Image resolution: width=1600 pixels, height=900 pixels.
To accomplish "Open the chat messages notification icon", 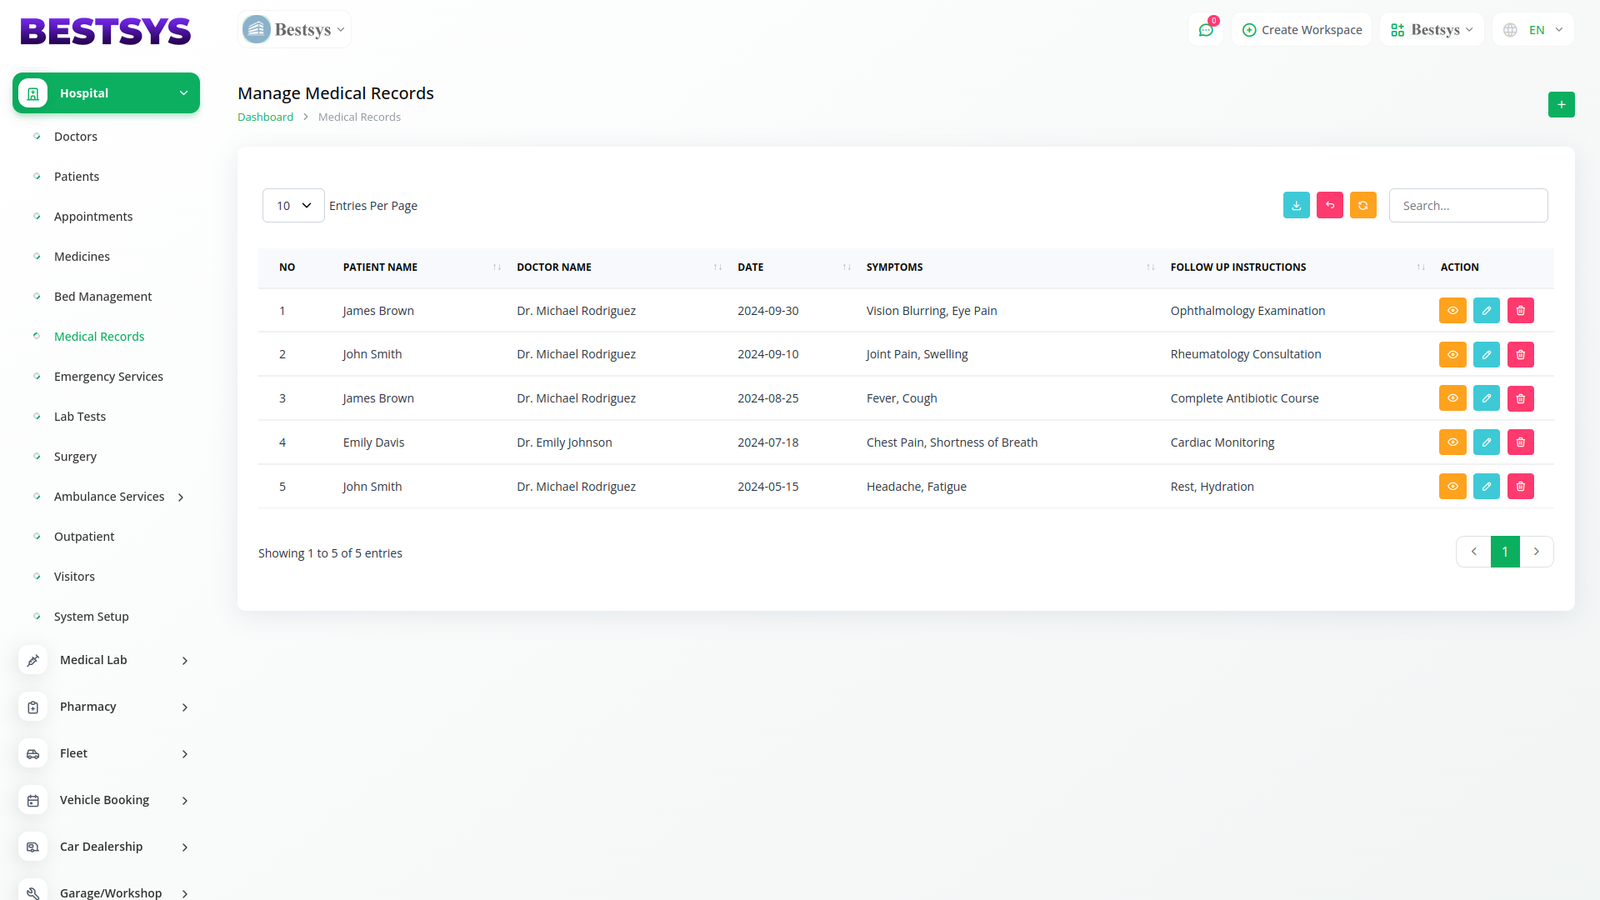I will click(1206, 30).
